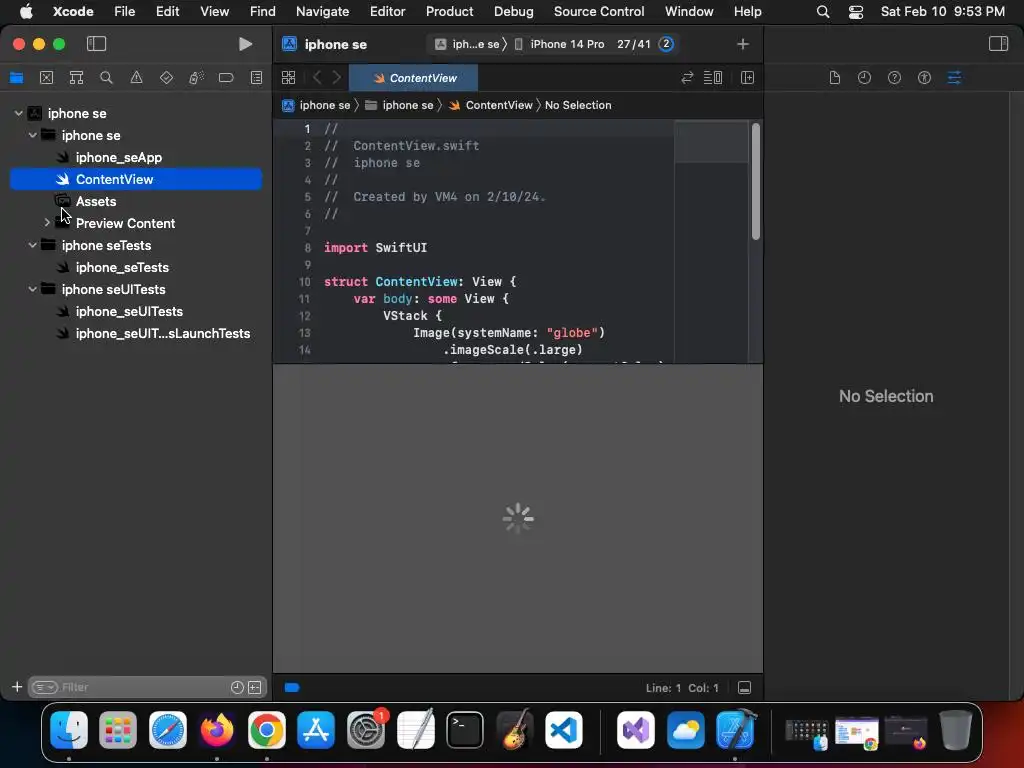Collapse the iphone se project root
The image size is (1024, 768).
pyautogui.click(x=18, y=113)
